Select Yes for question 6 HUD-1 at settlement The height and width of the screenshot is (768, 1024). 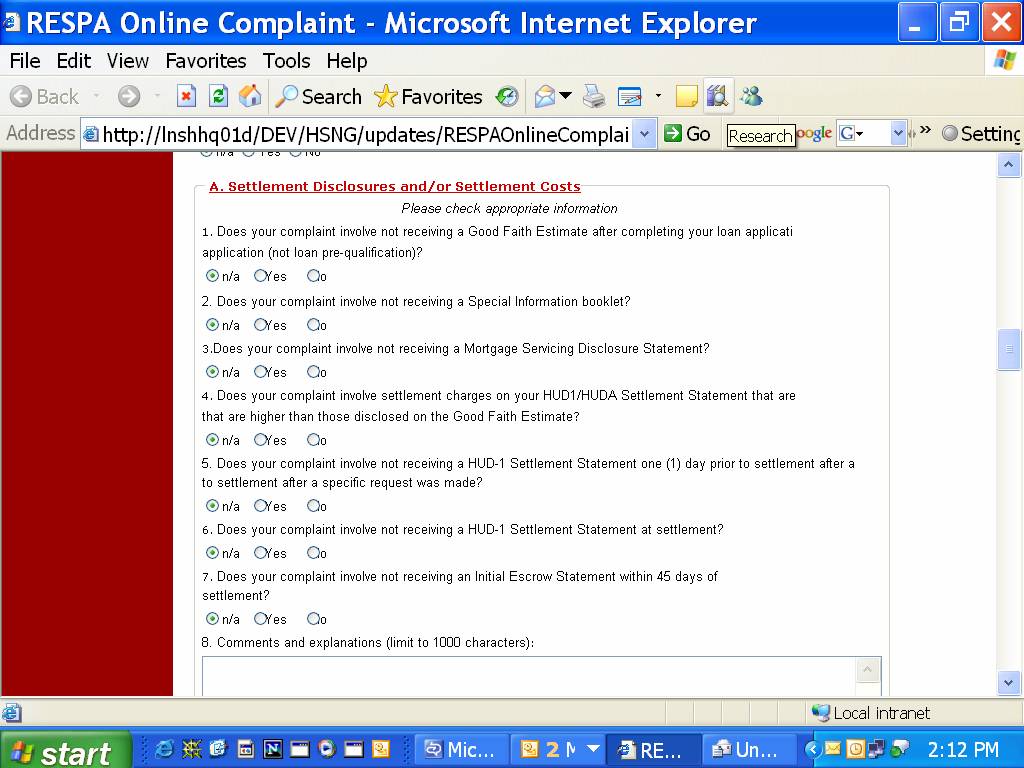click(x=261, y=552)
